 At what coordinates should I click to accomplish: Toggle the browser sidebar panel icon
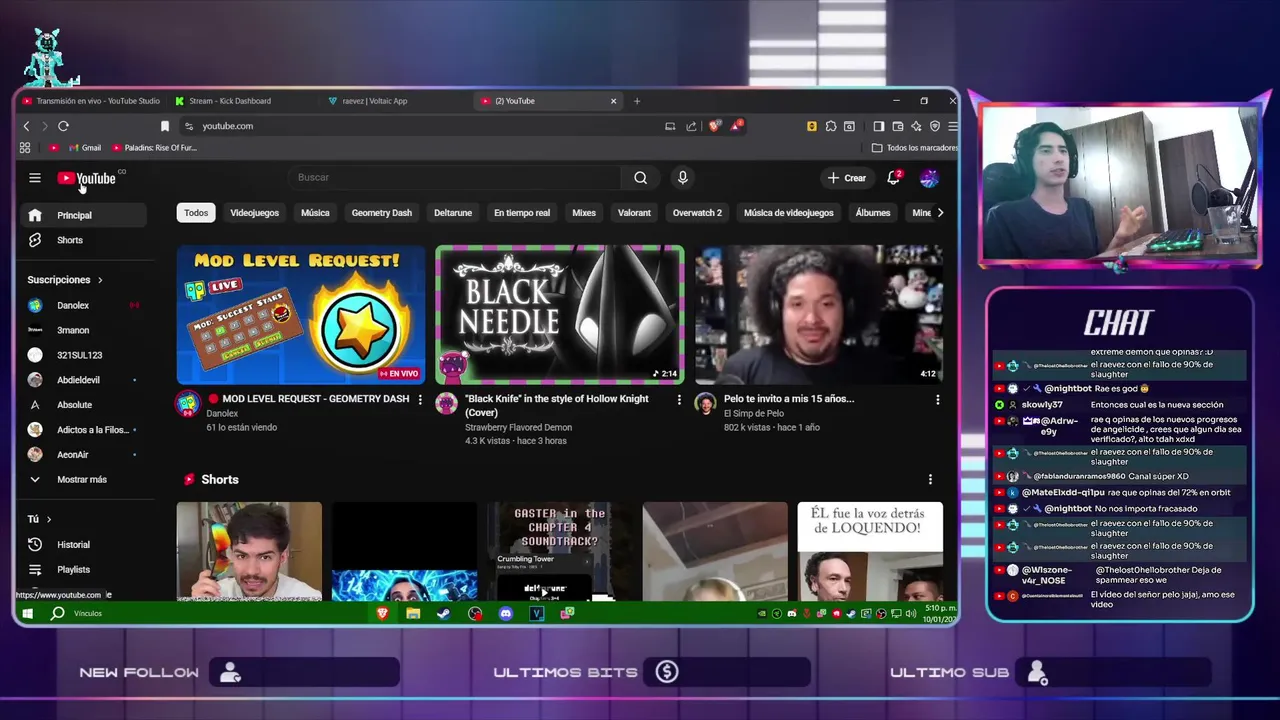coord(878,126)
